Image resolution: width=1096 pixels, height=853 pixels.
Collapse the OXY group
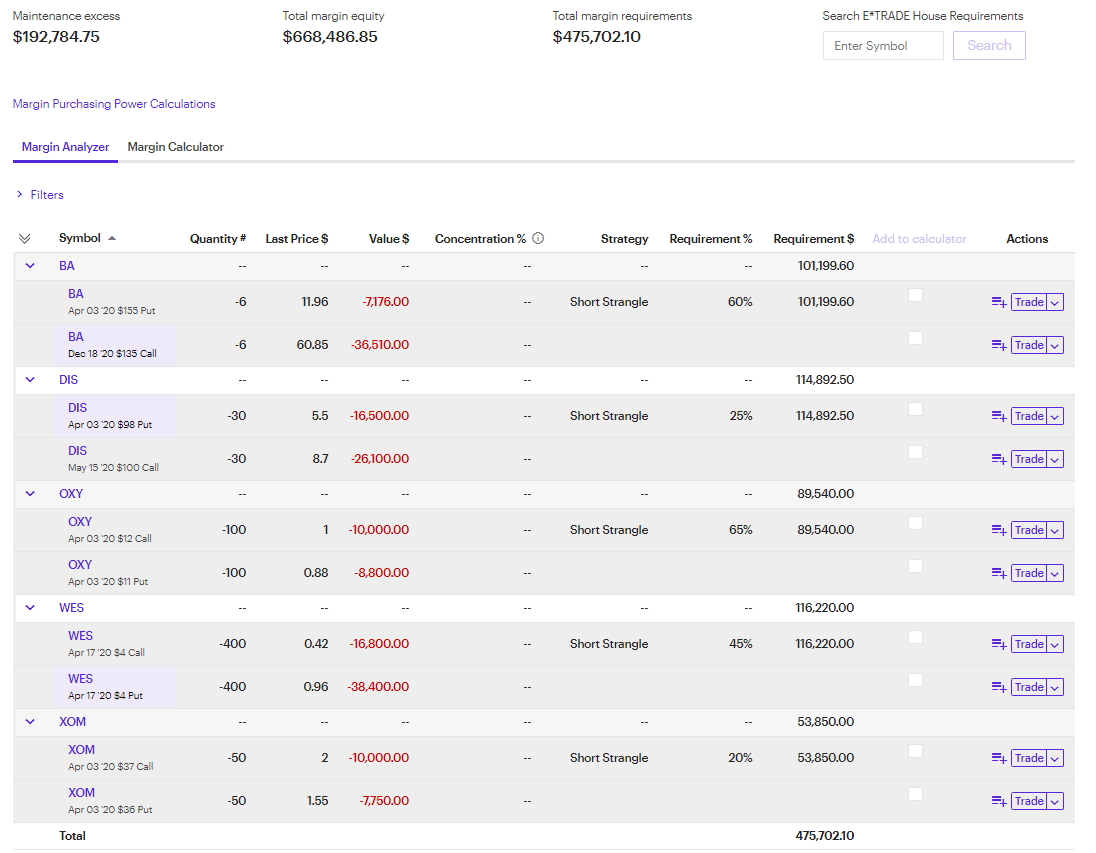30,494
